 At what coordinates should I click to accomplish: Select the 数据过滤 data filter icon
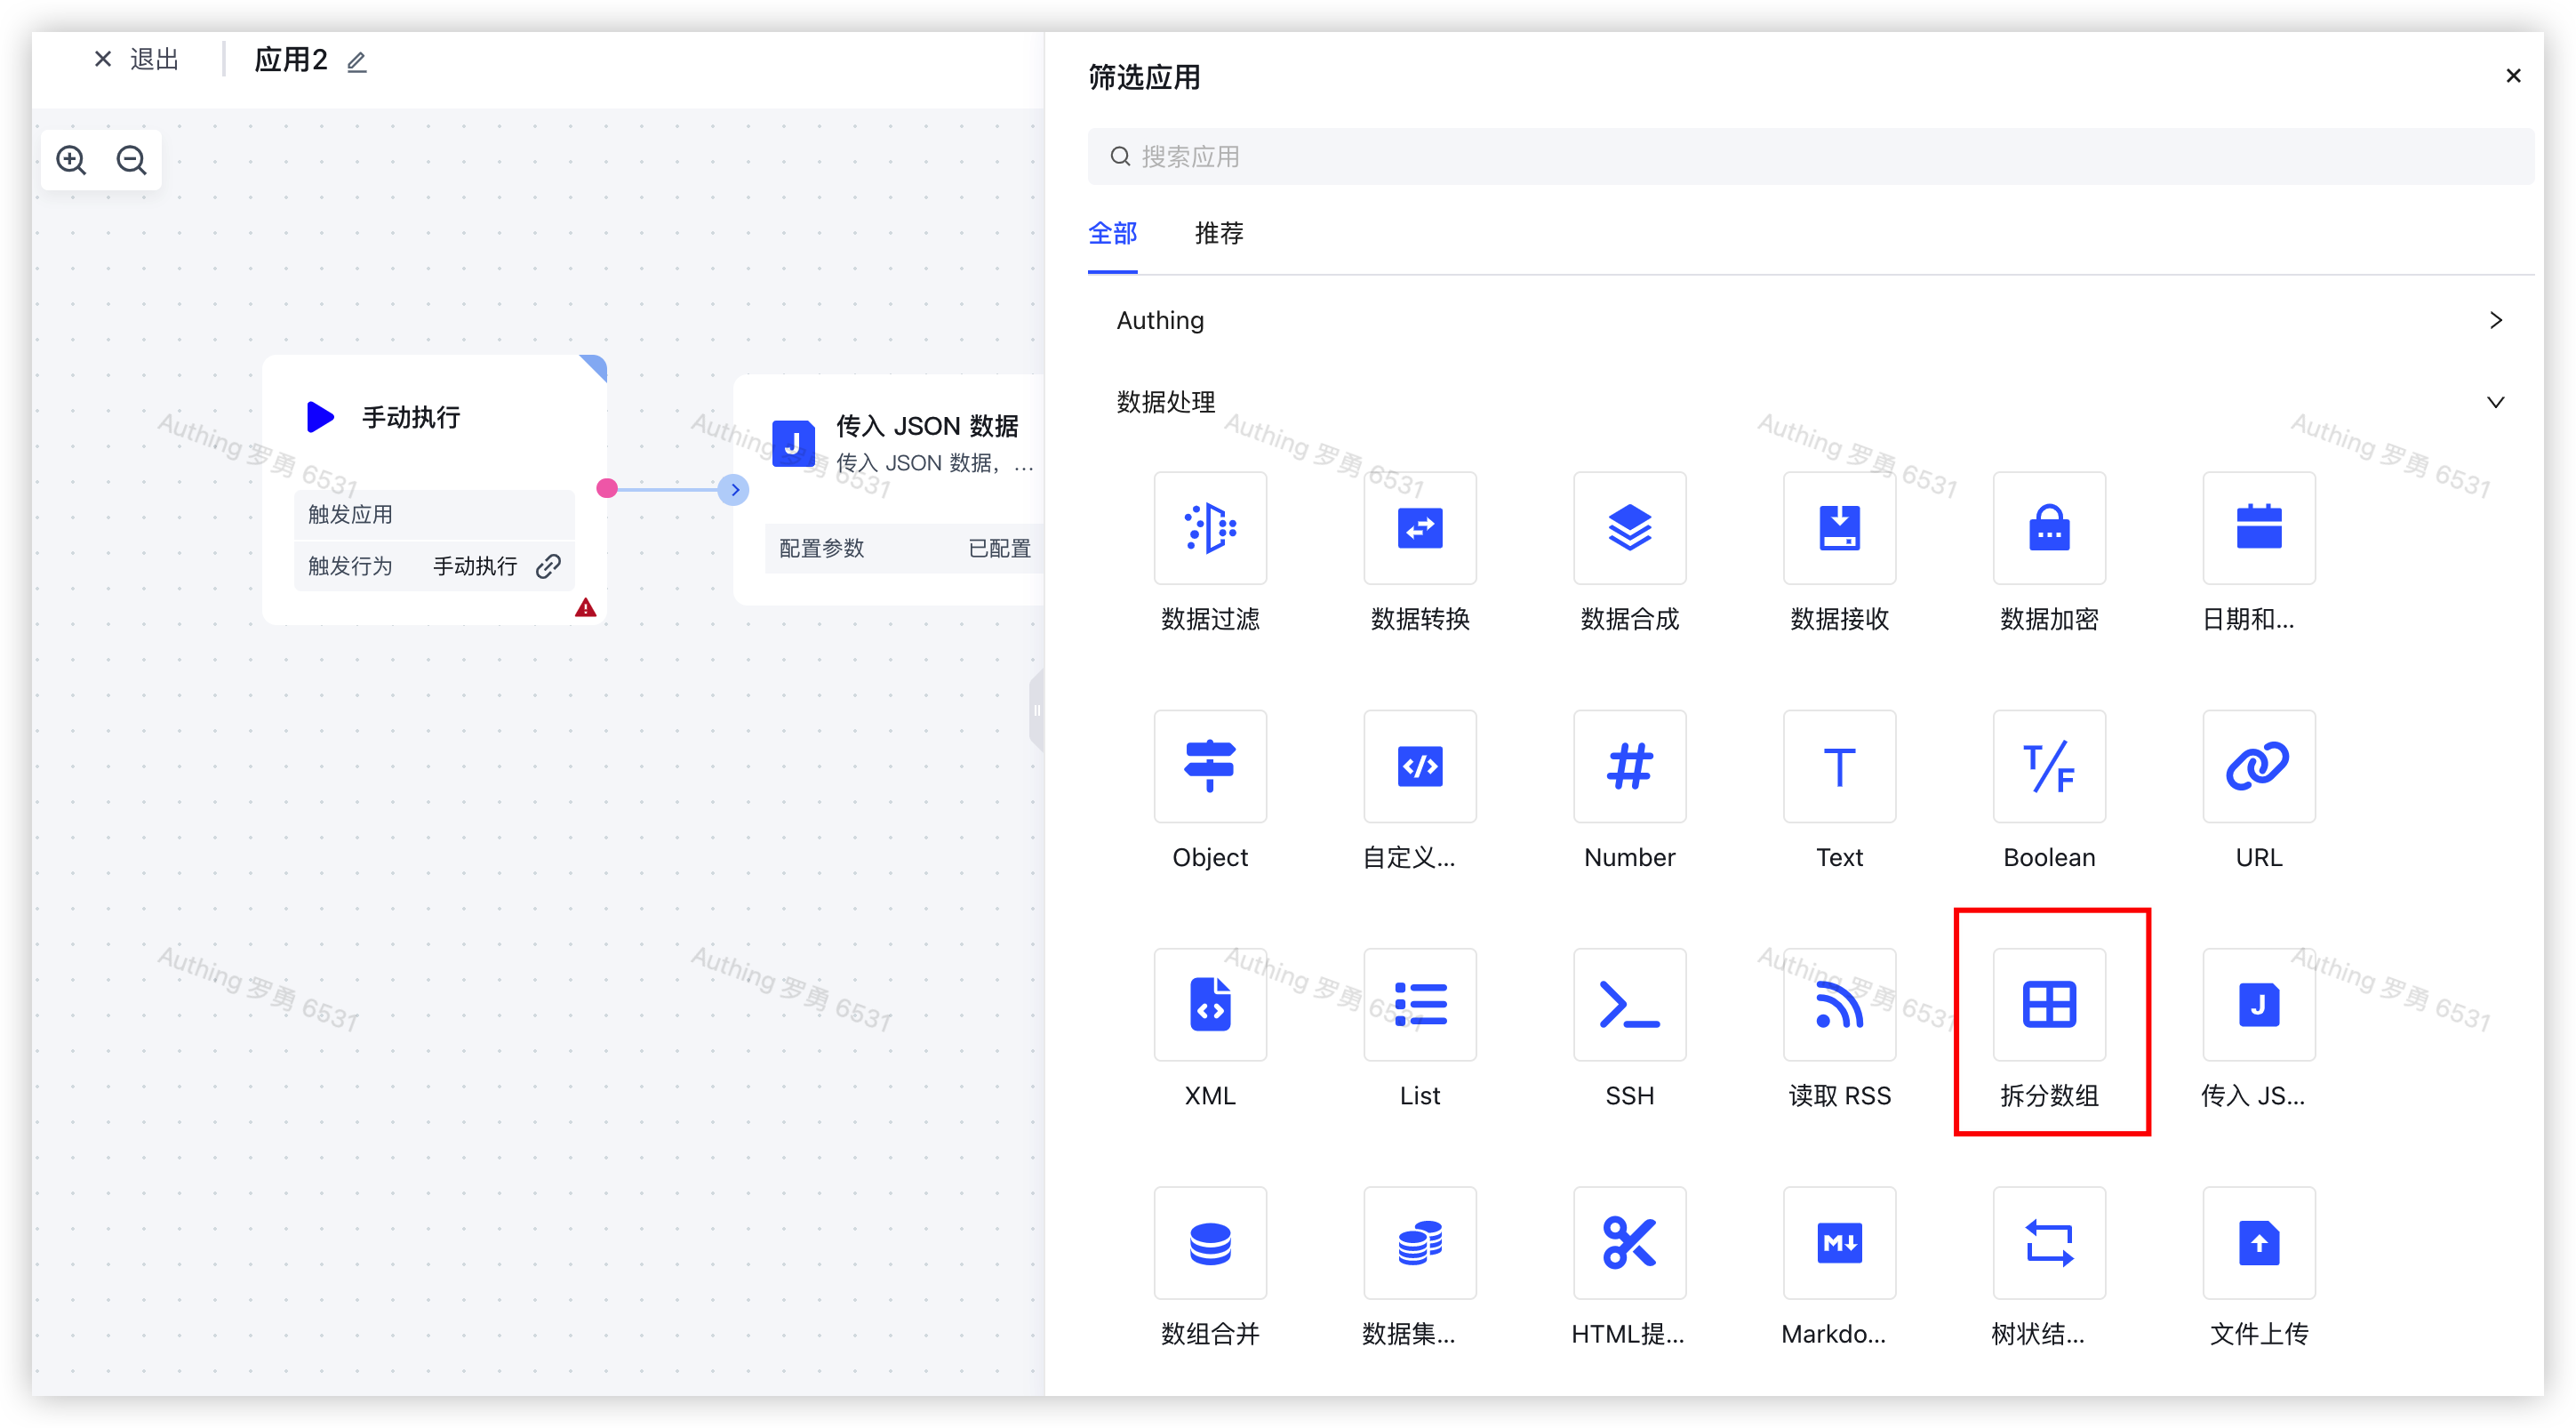click(x=1210, y=528)
